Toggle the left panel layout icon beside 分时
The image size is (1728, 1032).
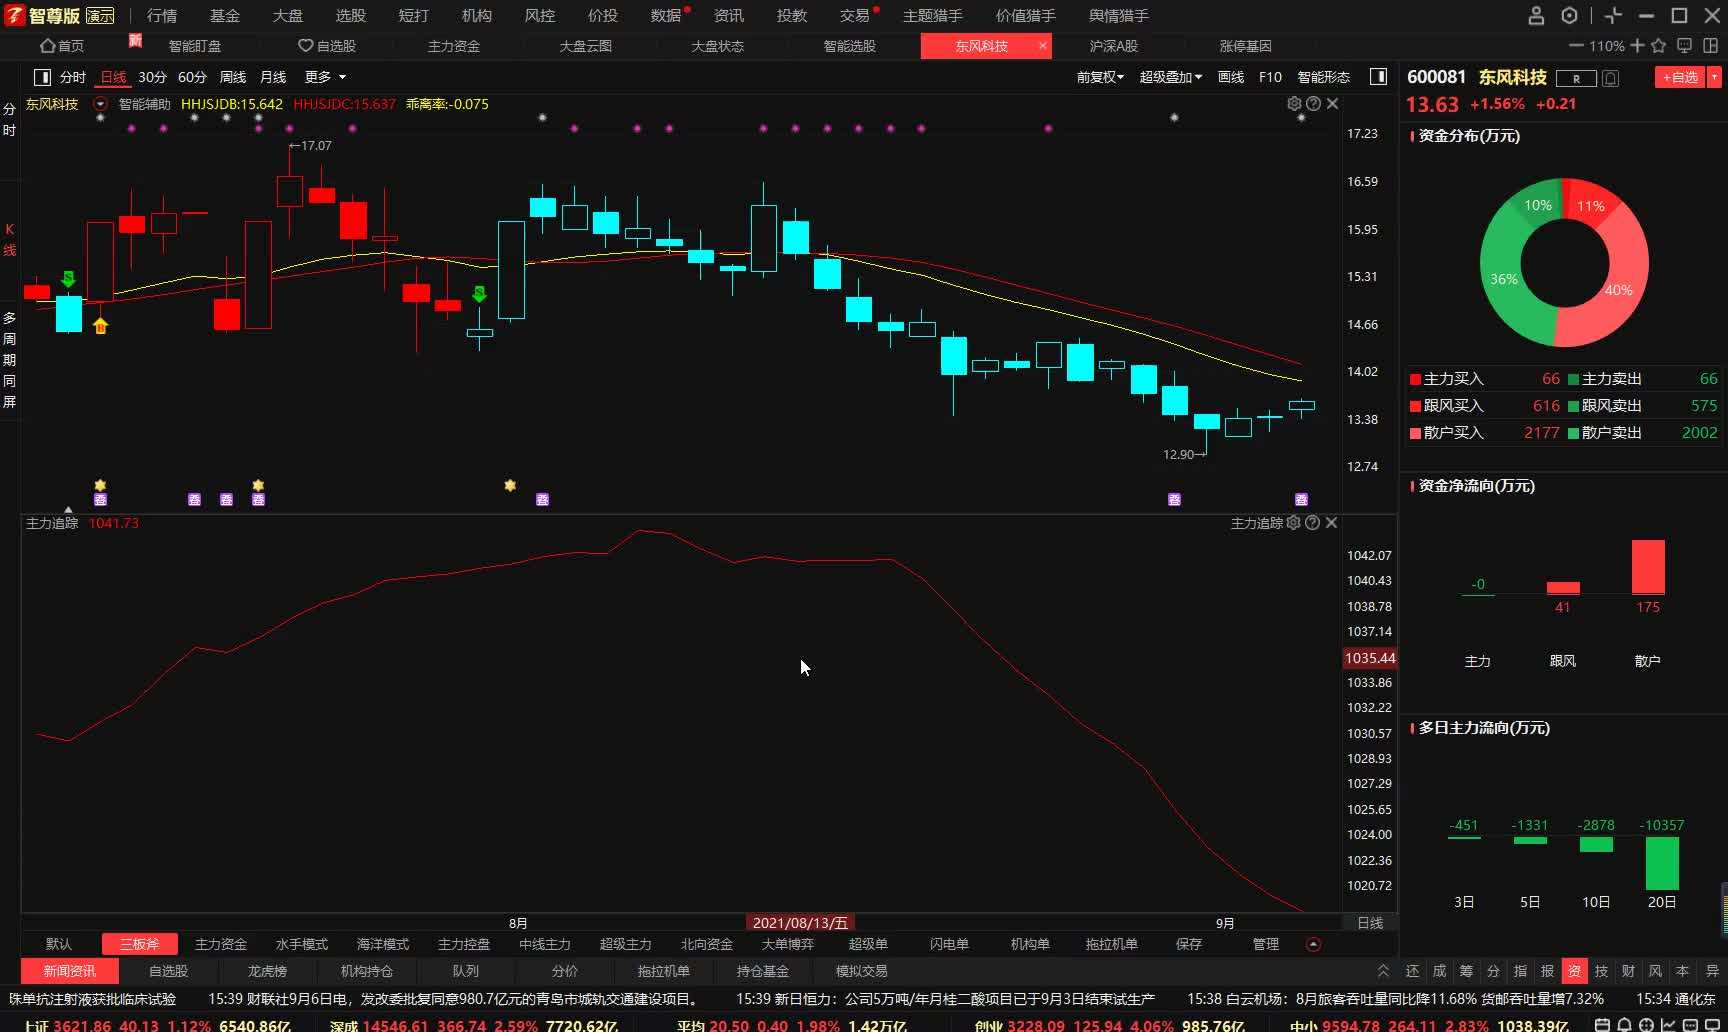pyautogui.click(x=42, y=77)
